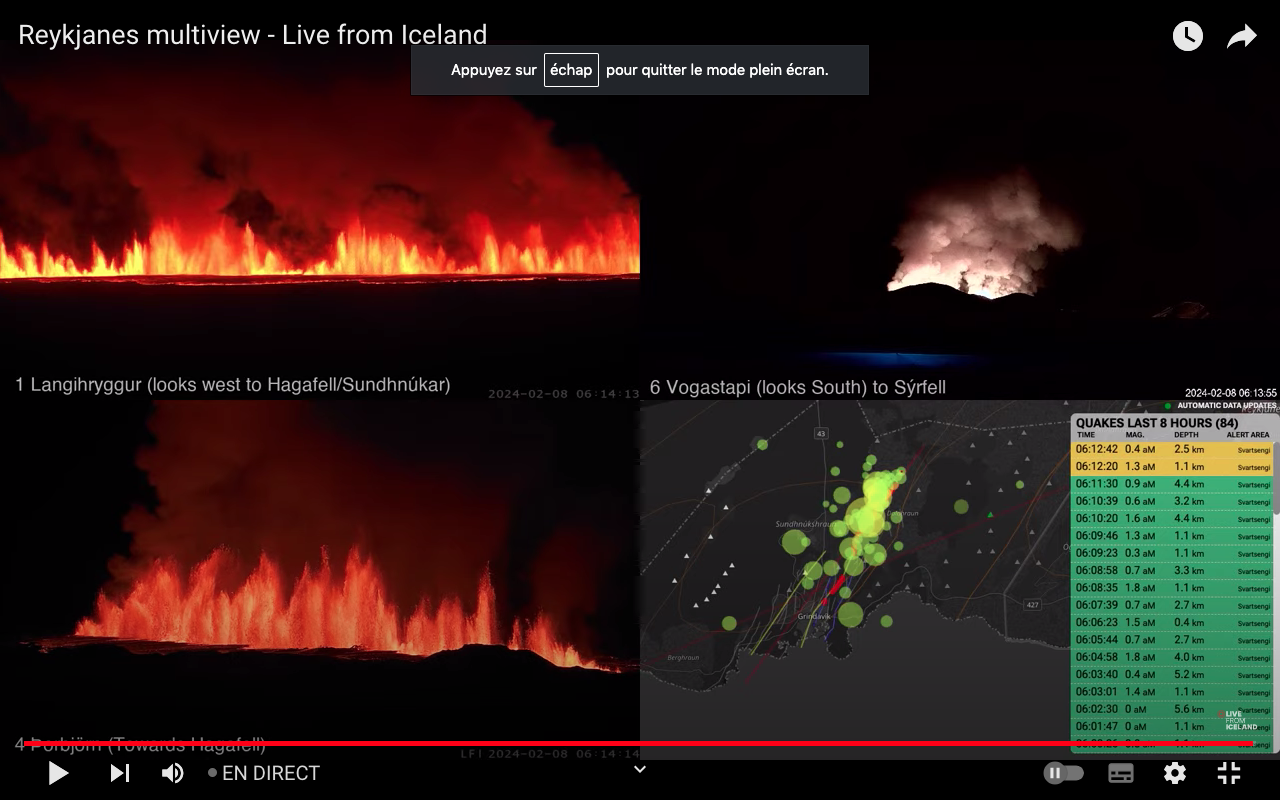Click the video title Reykjanes multiview
The width and height of the screenshot is (1280, 800).
click(x=253, y=35)
